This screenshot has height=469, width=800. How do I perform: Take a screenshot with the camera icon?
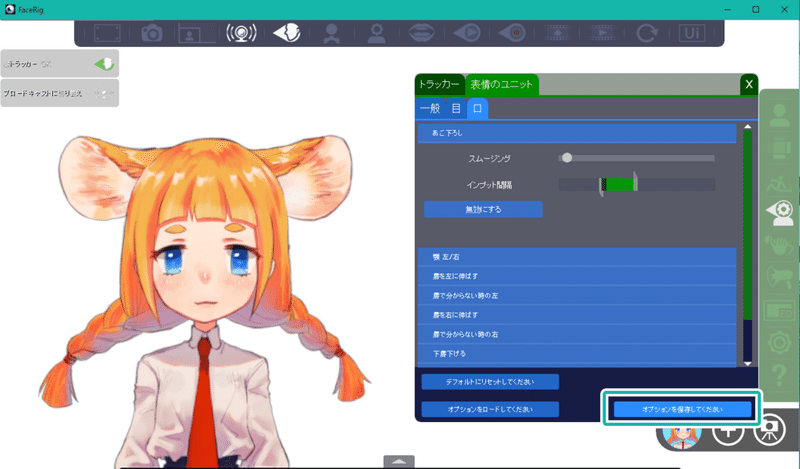[152, 33]
